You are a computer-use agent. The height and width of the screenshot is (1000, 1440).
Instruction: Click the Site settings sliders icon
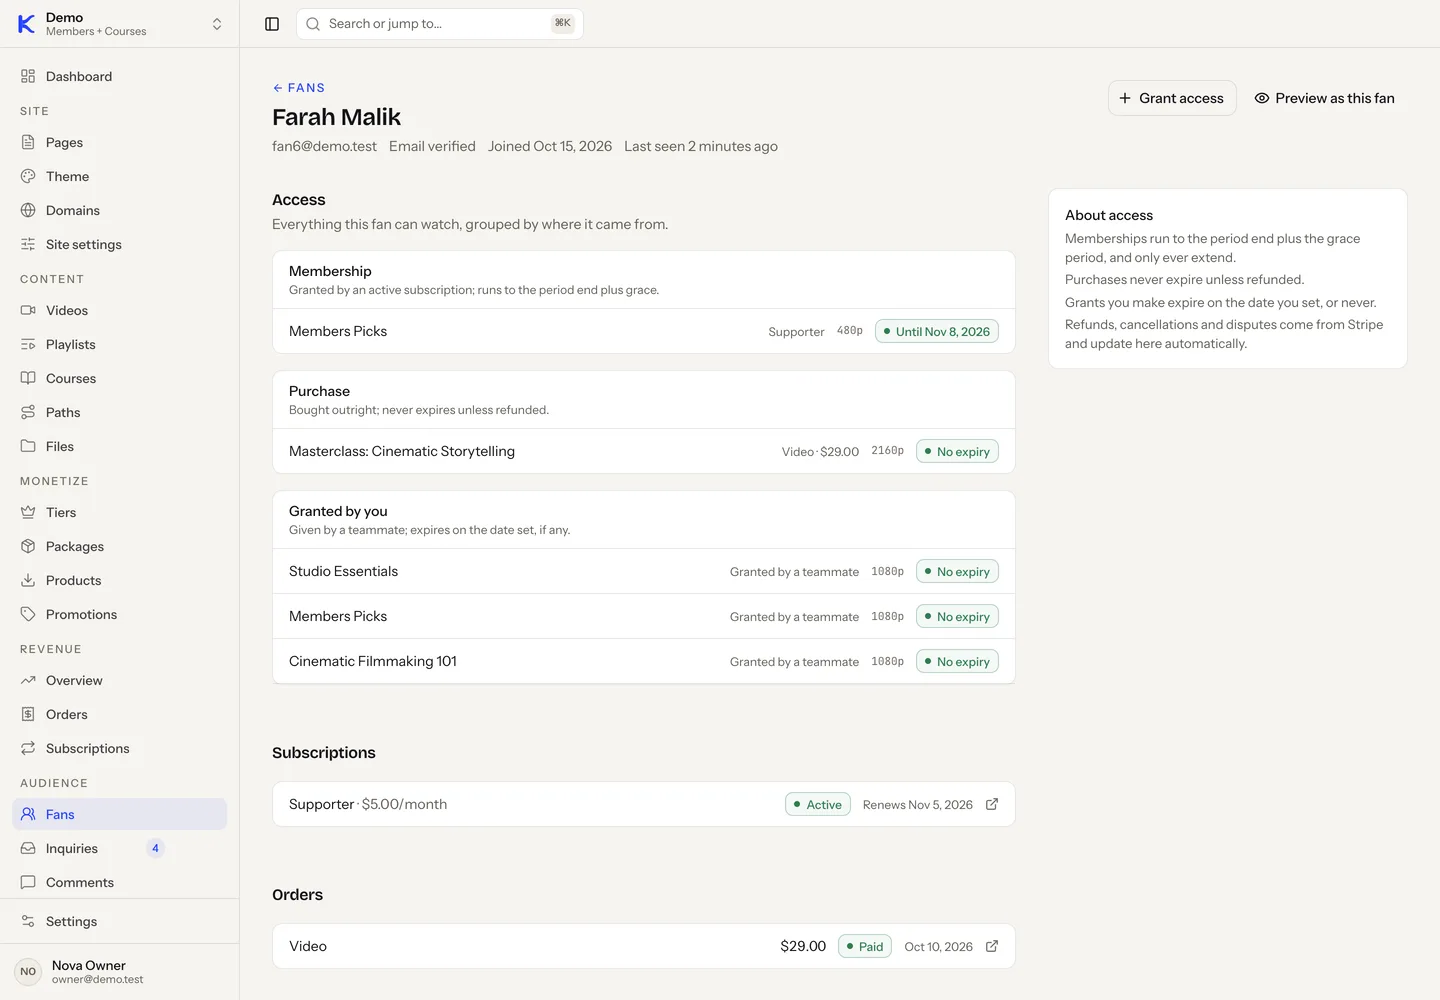(28, 244)
